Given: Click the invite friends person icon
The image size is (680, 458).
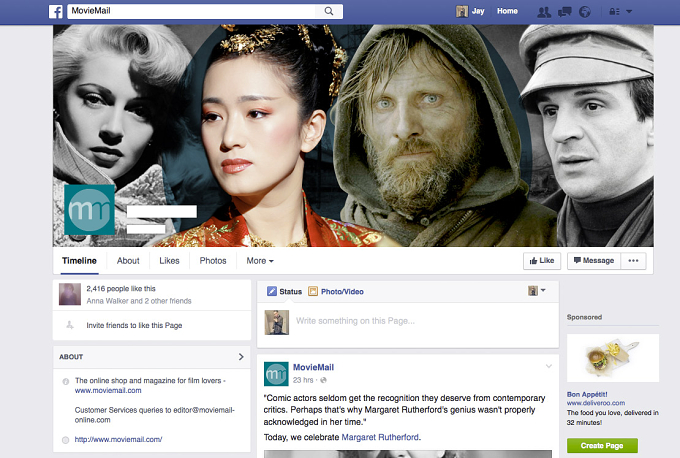Looking at the screenshot, I should (70, 325).
